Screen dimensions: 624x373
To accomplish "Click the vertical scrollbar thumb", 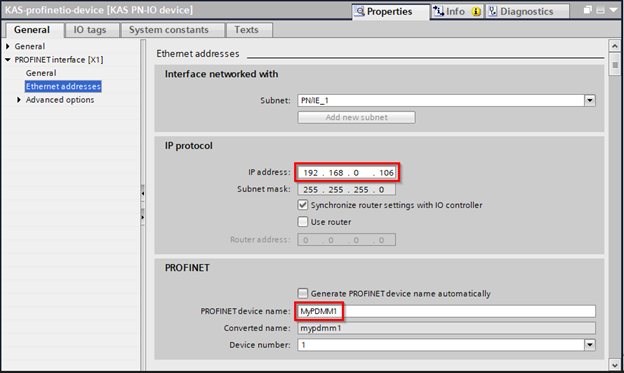I will [615, 64].
